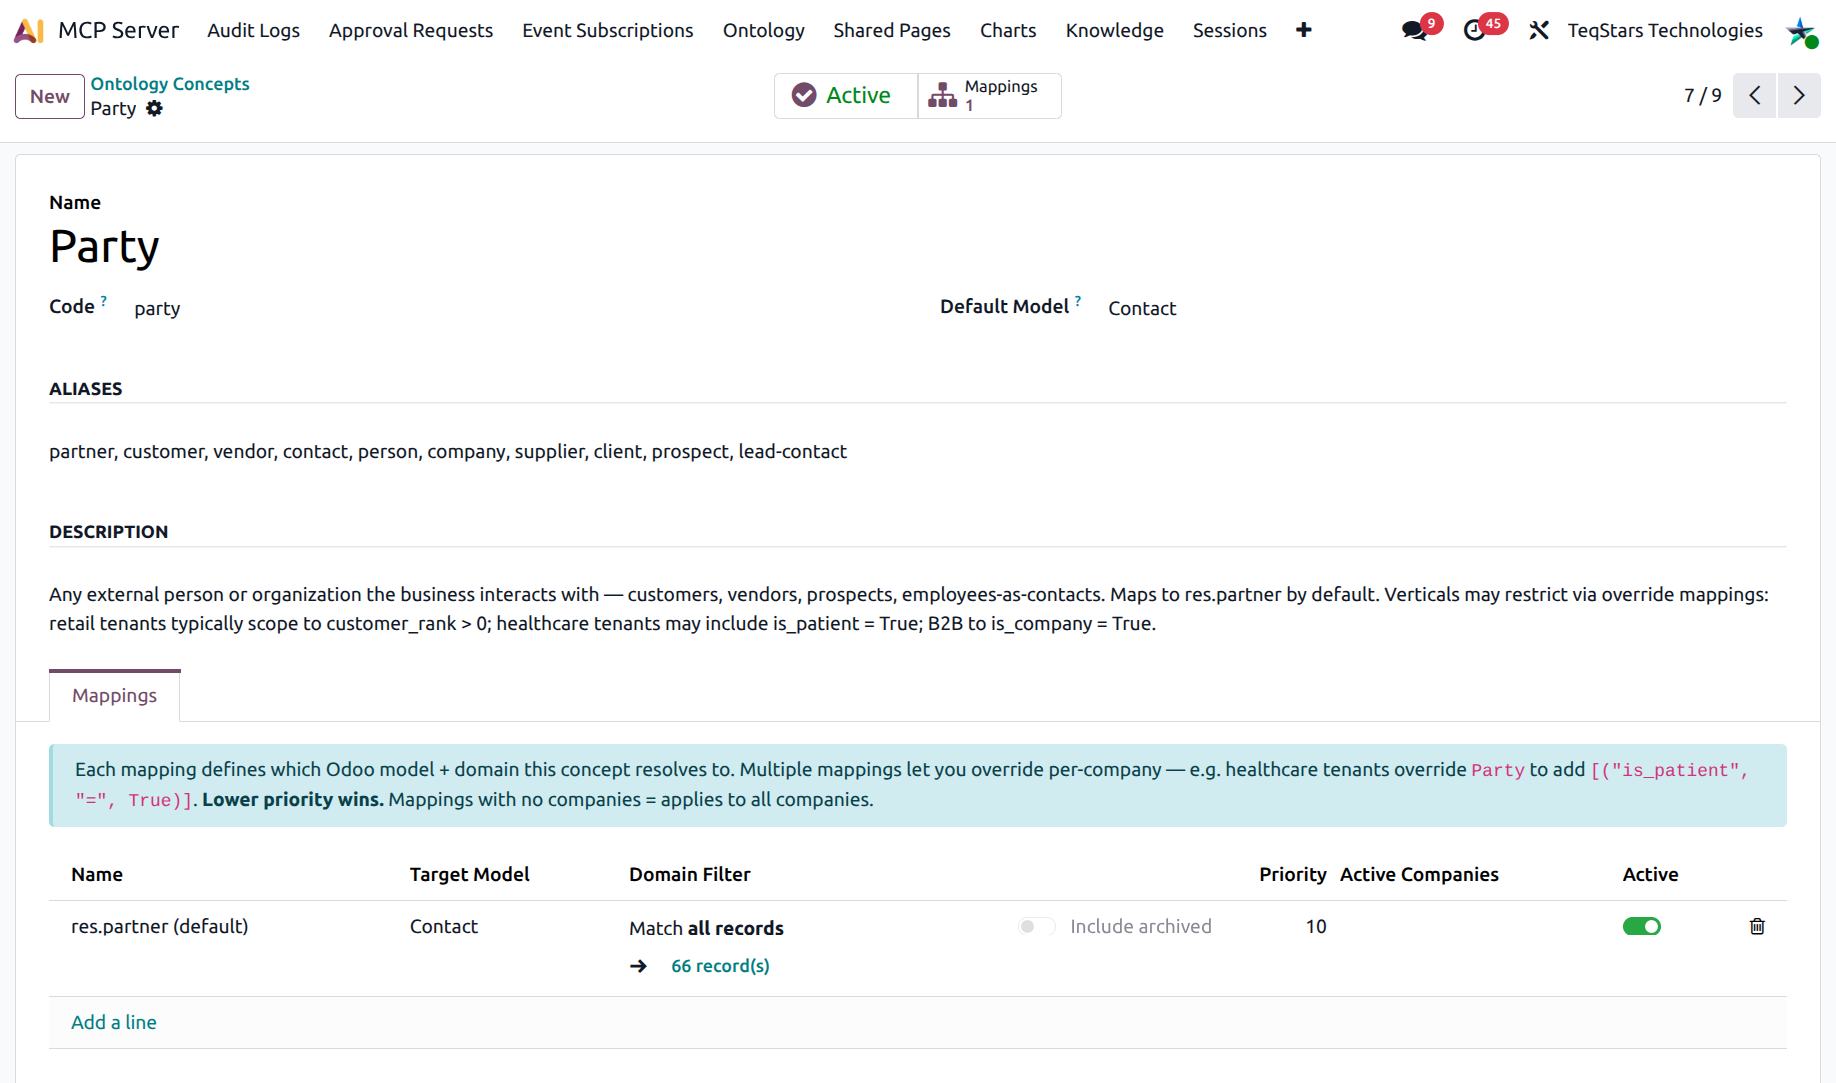Open the Sessions menu
1836x1083 pixels.
[1229, 30]
